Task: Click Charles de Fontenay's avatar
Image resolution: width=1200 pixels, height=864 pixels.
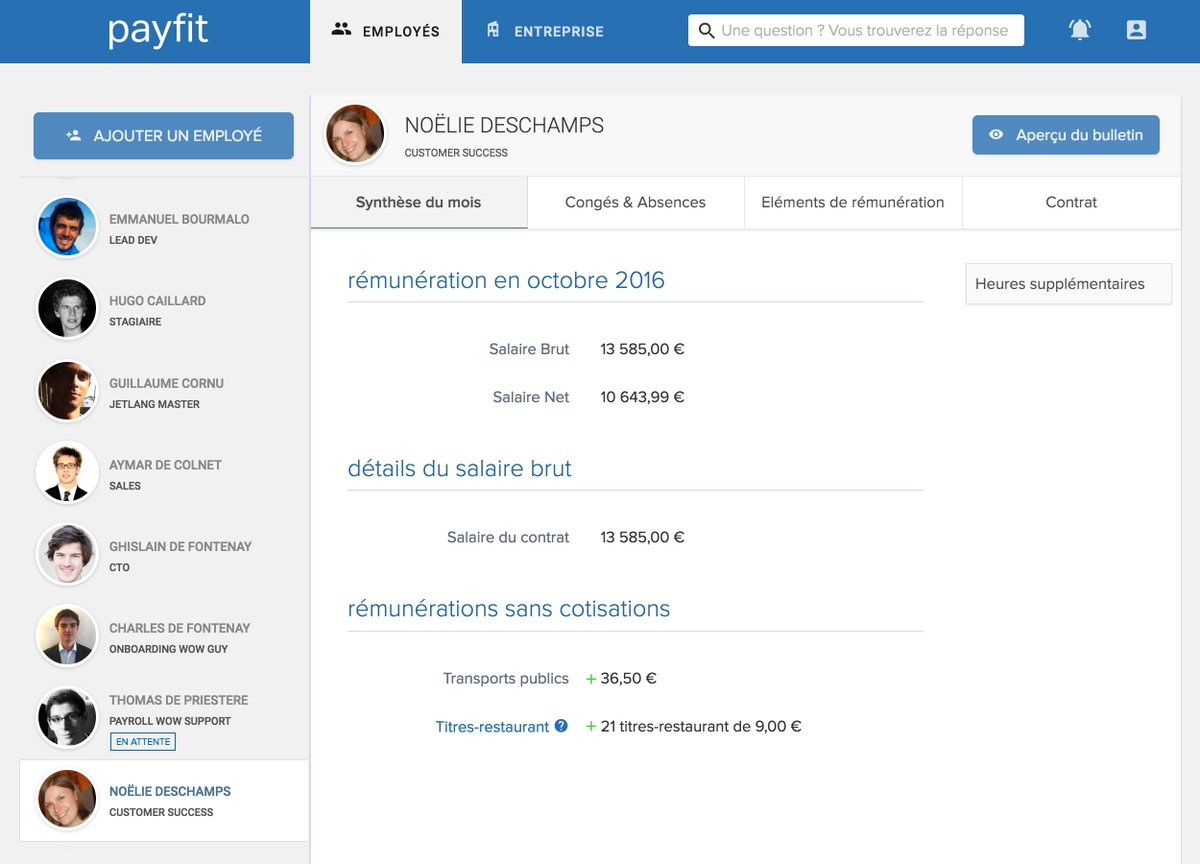Action: click(67, 636)
